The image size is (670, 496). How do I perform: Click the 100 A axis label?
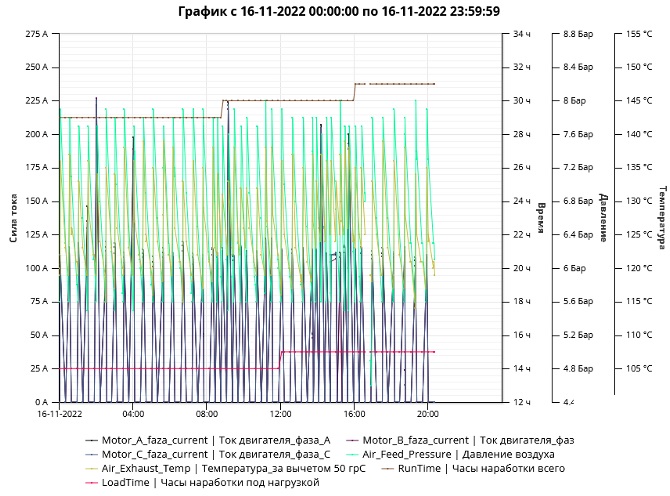click(36, 268)
